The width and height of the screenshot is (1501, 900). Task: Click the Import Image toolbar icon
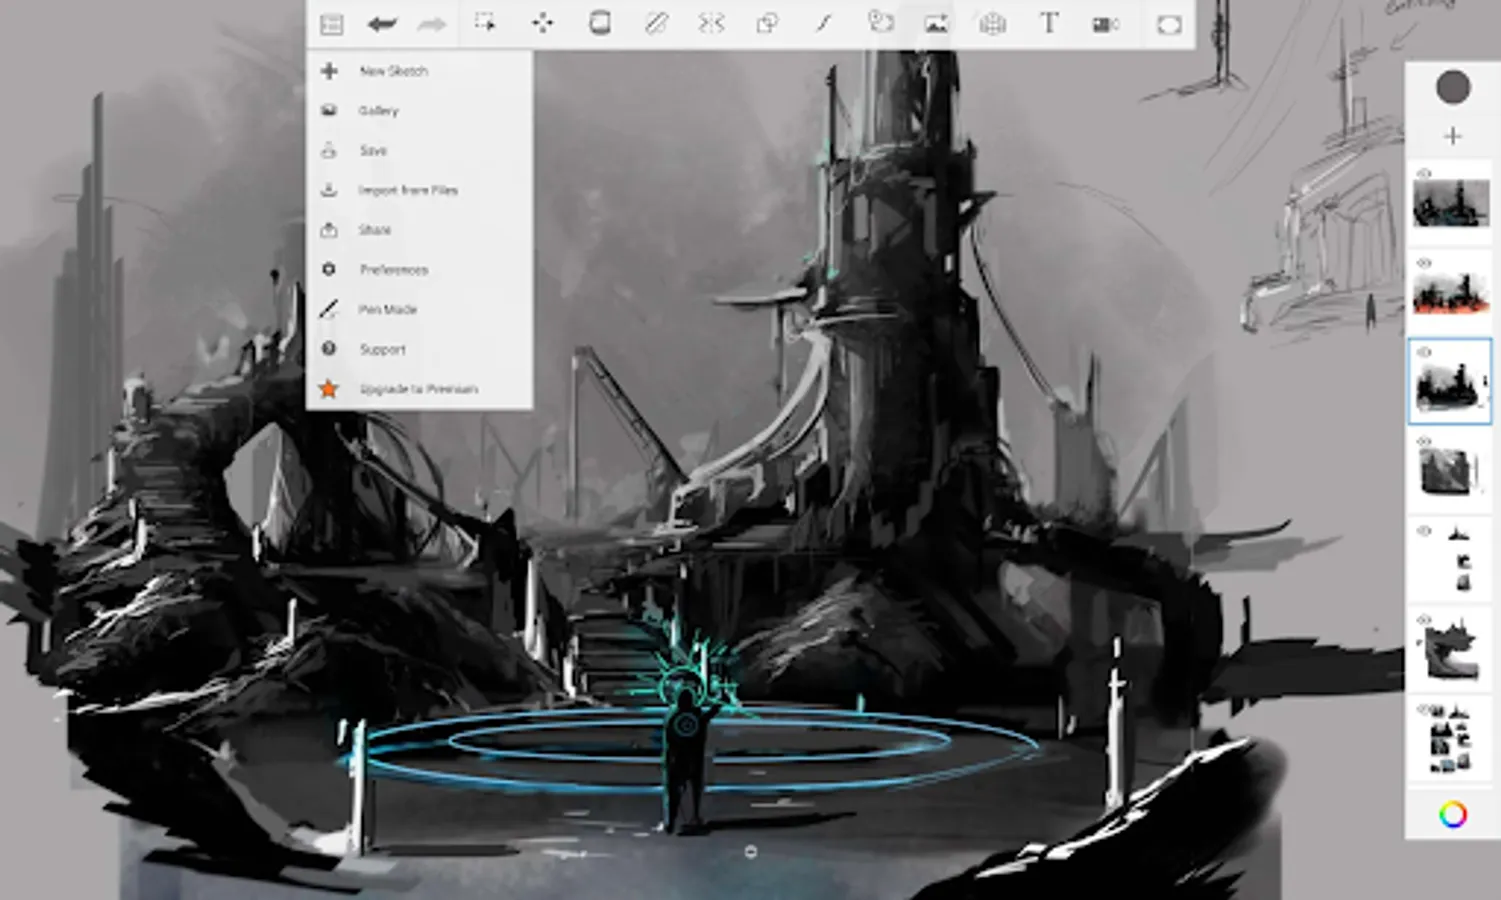click(936, 24)
